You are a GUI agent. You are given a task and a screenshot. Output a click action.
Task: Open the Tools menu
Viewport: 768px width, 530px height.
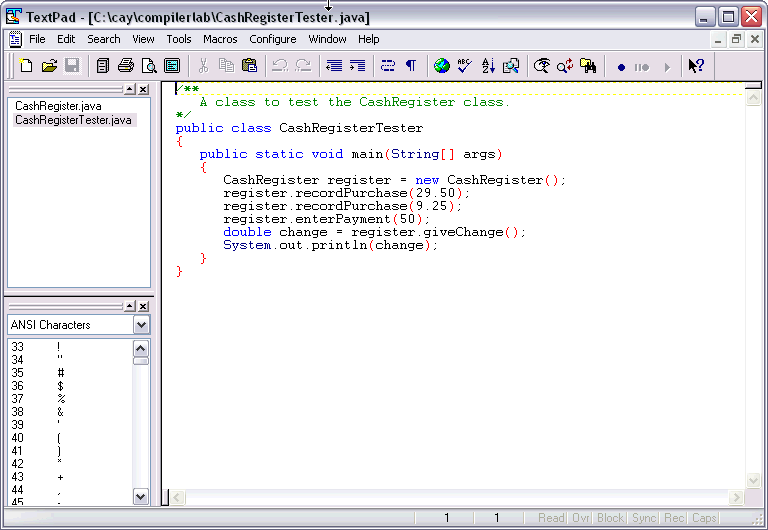(x=179, y=39)
